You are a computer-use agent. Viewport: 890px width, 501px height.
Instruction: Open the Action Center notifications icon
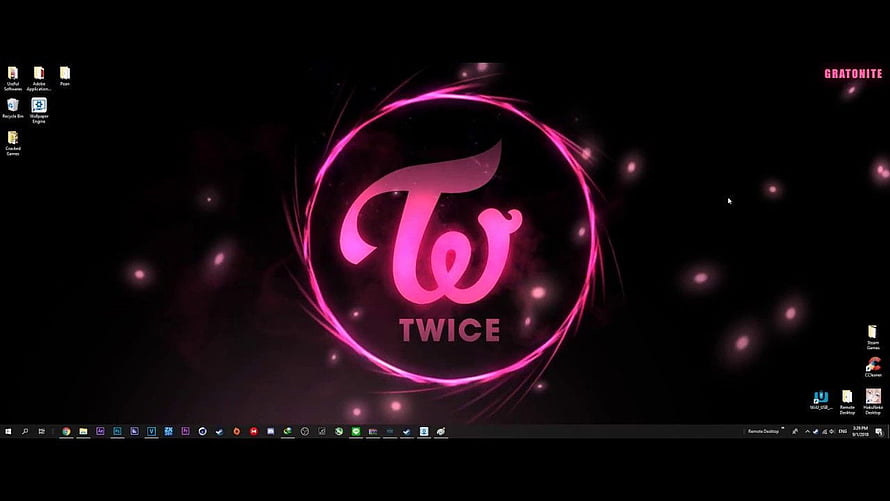879,431
